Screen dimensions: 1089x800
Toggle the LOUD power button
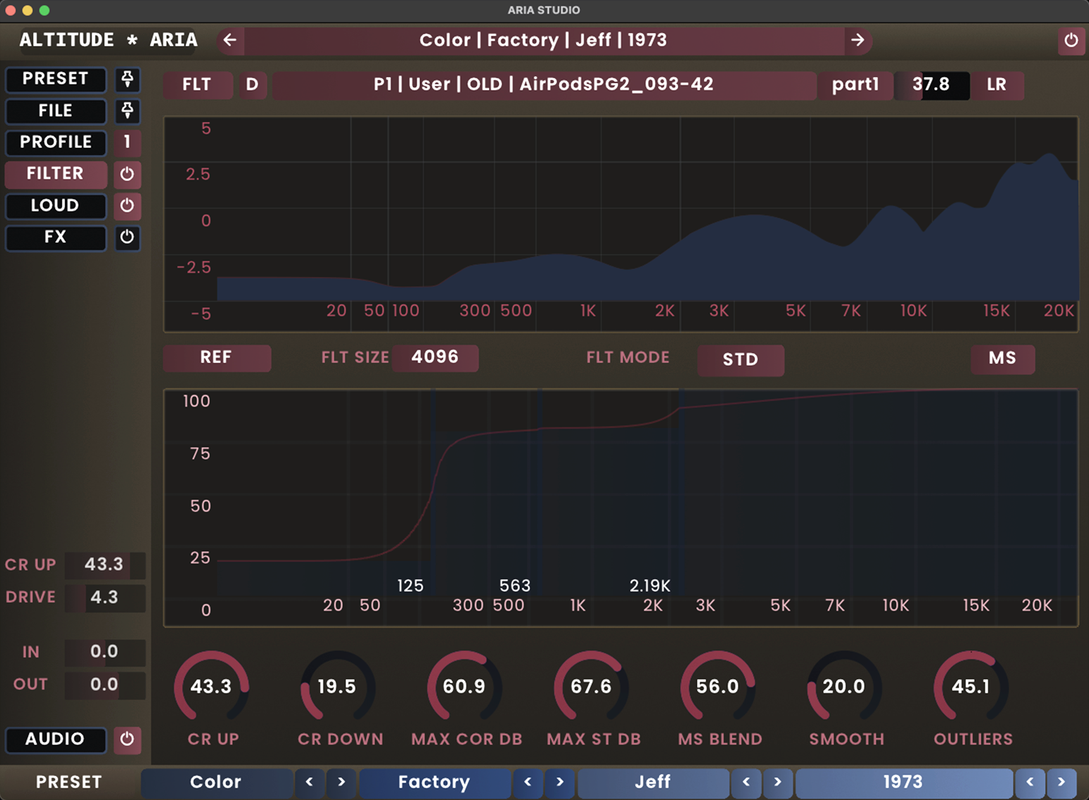(127, 206)
